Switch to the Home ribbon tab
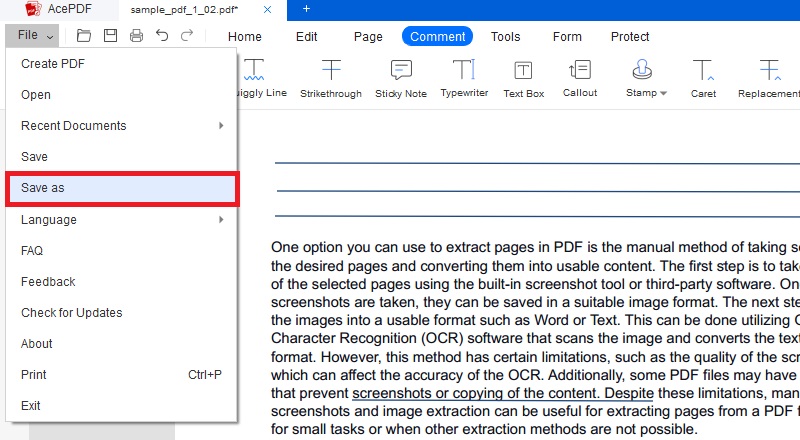The image size is (800, 440). tap(245, 37)
